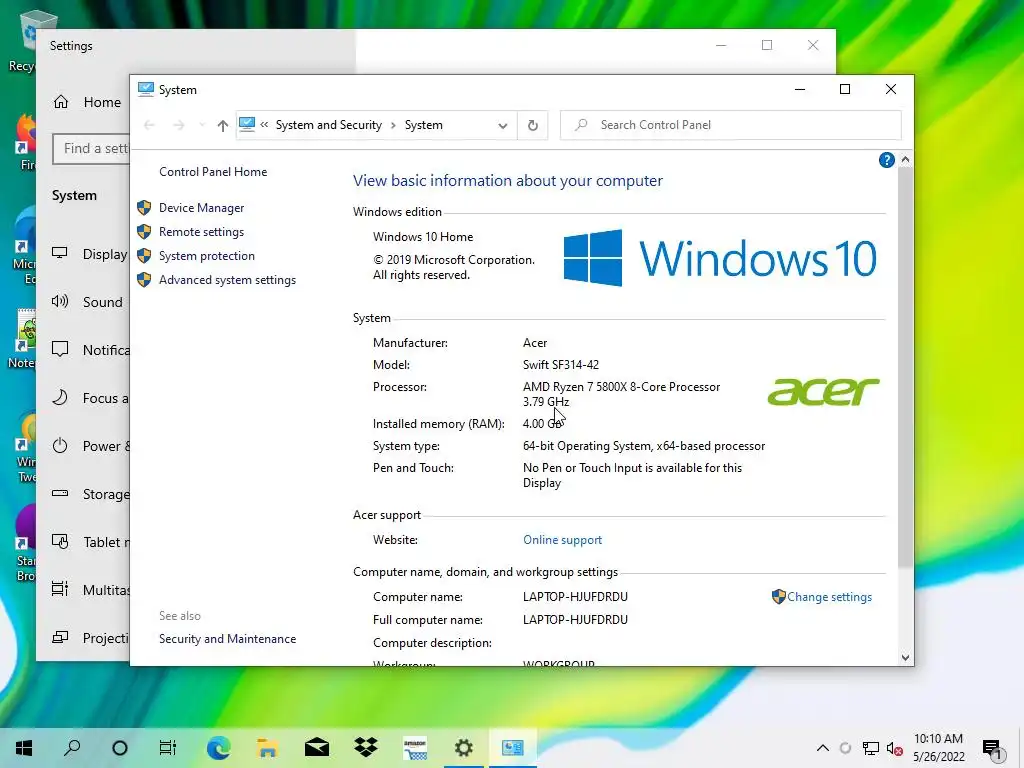Image resolution: width=1024 pixels, height=768 pixels.
Task: Open Mail app from taskbar
Action: click(x=317, y=748)
